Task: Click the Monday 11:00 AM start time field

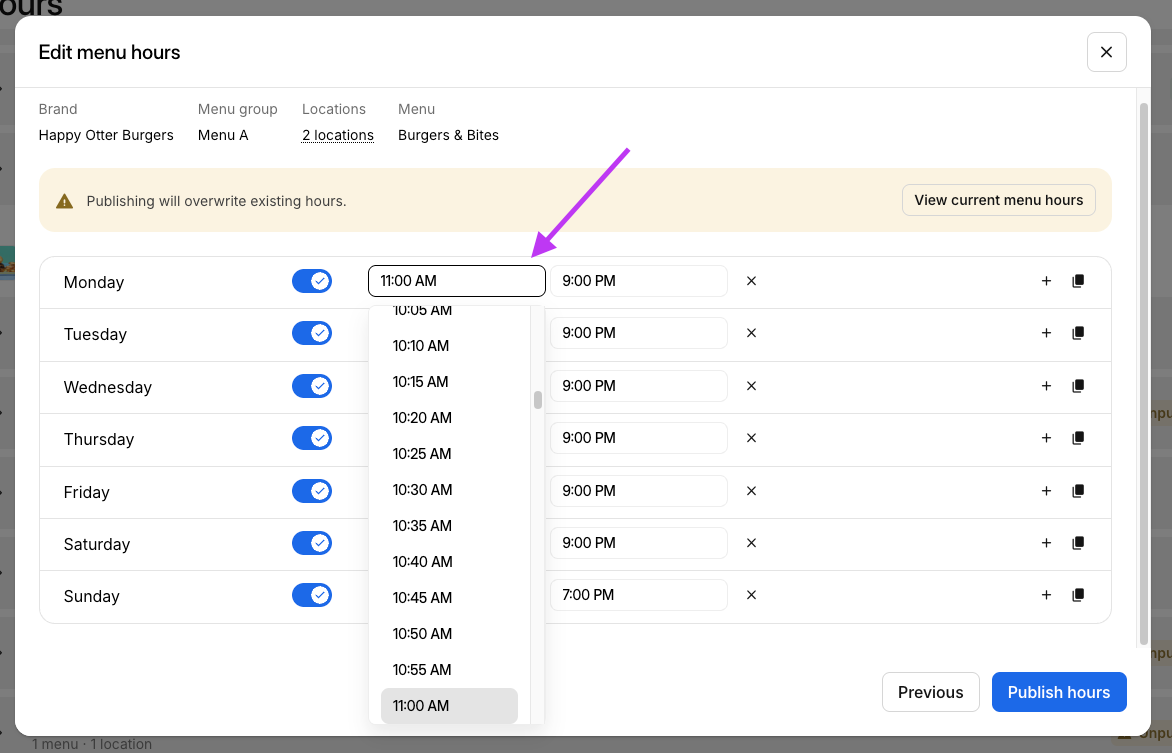Action: pyautogui.click(x=456, y=281)
